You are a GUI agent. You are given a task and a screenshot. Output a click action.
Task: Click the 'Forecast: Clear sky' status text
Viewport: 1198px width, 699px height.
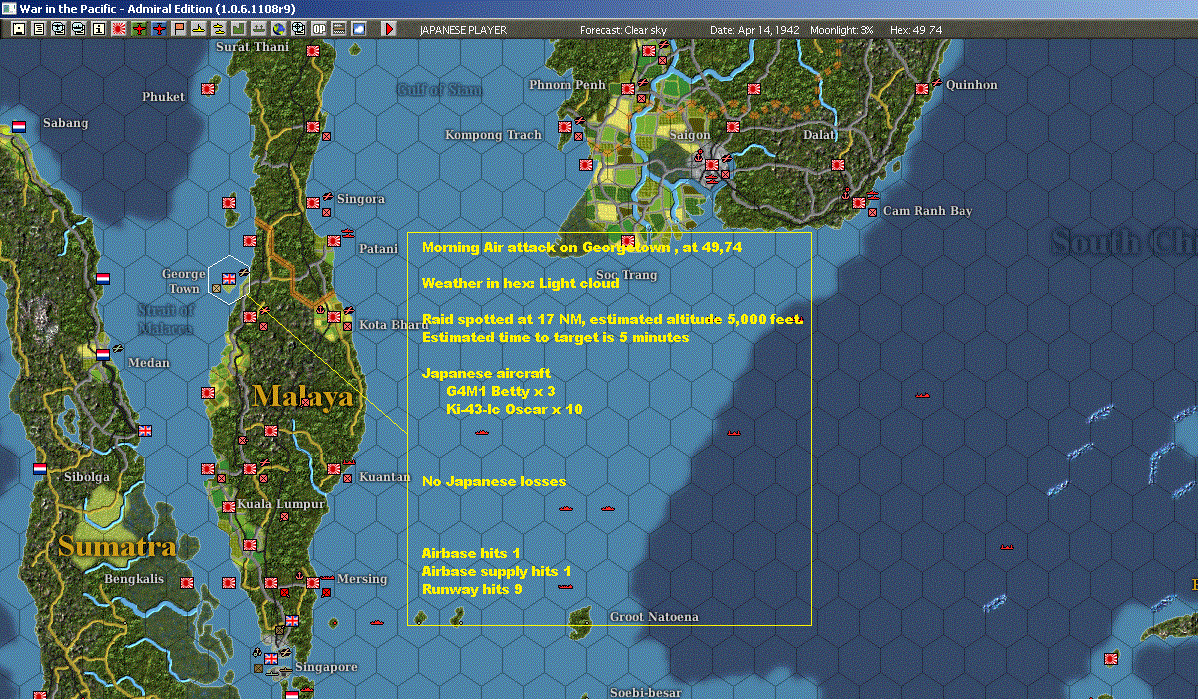623,30
